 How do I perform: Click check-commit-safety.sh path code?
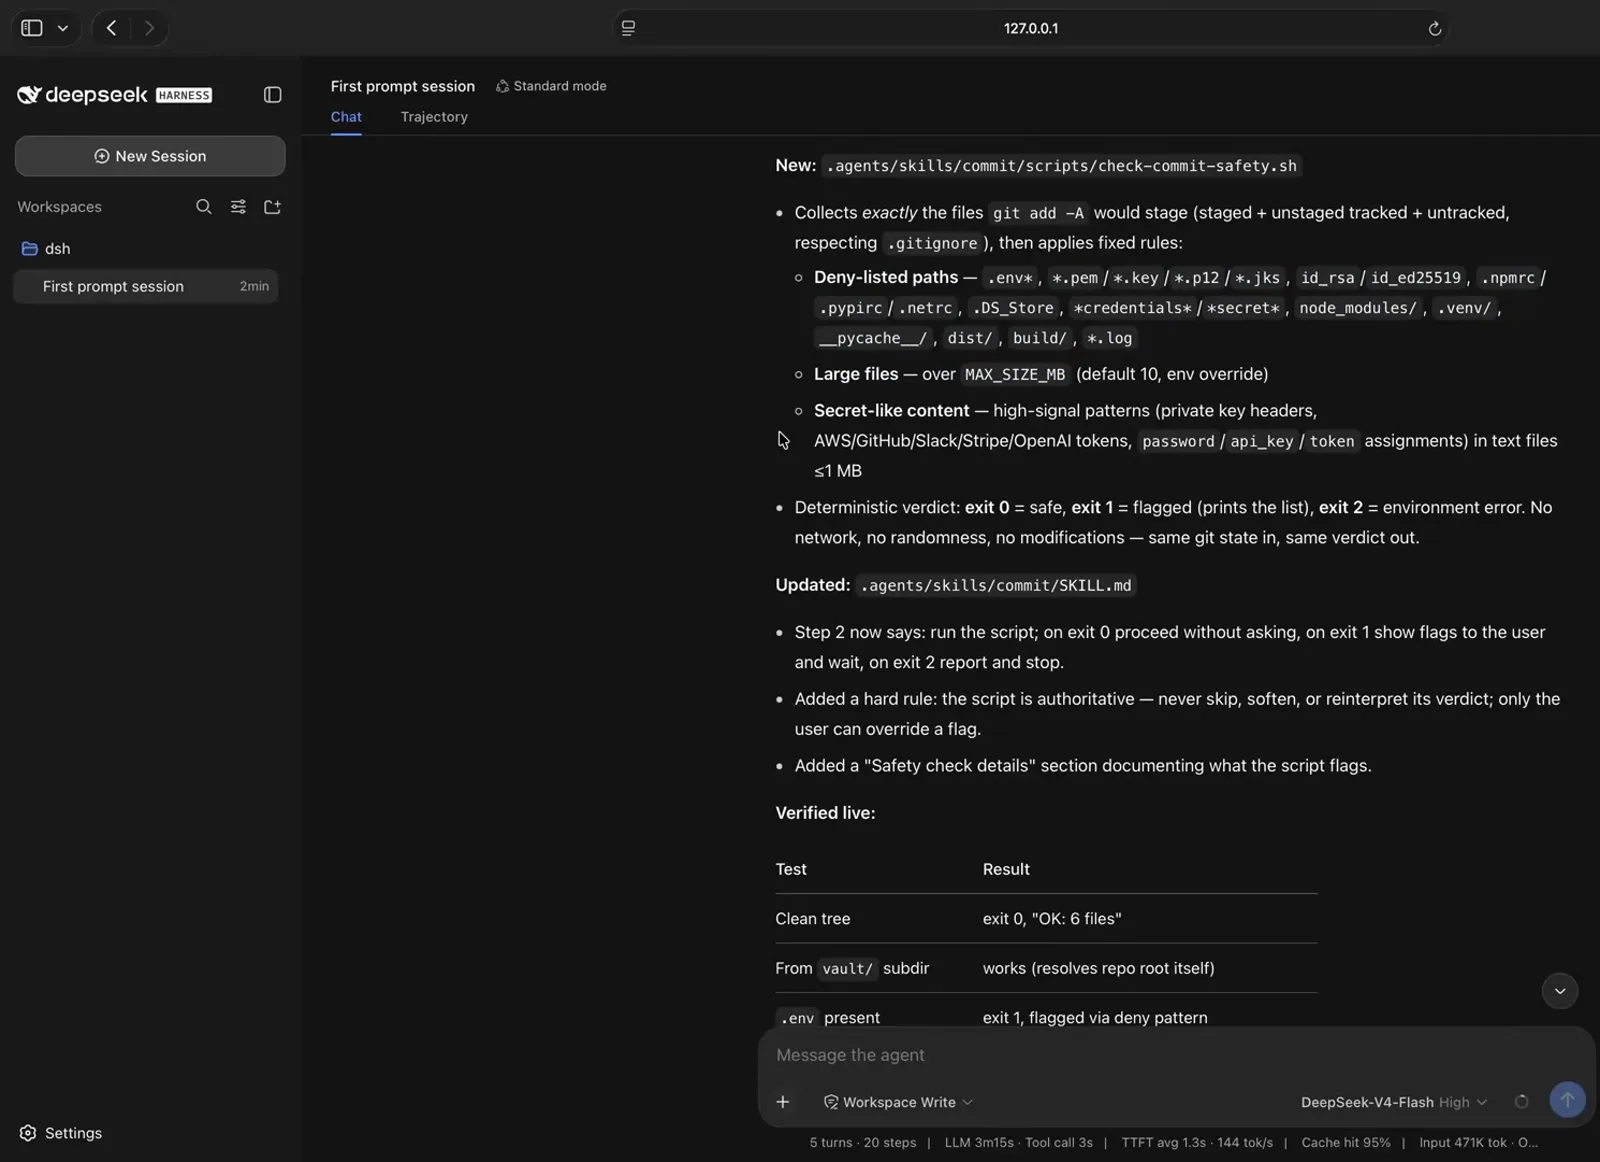point(1061,166)
